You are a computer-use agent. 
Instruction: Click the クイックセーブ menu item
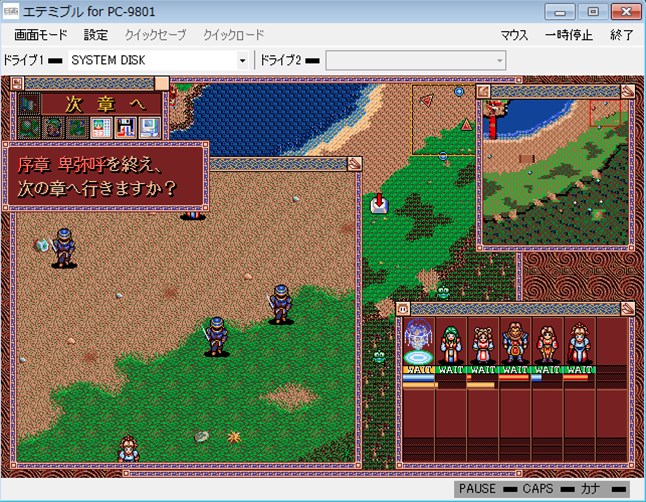point(155,35)
